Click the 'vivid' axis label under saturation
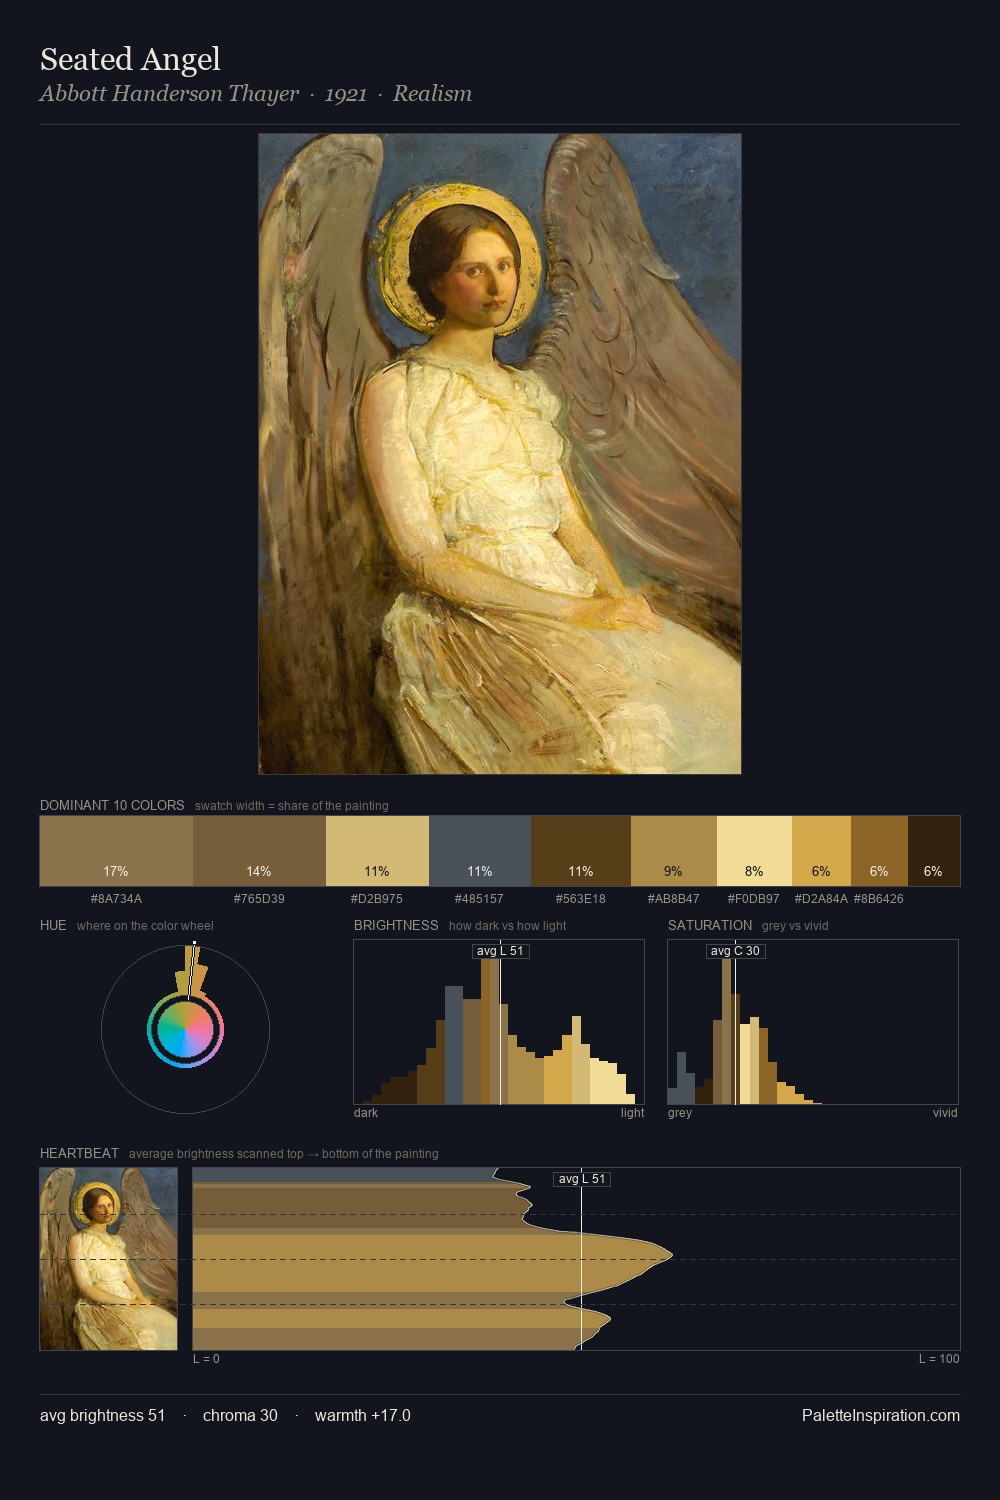 (x=945, y=1113)
